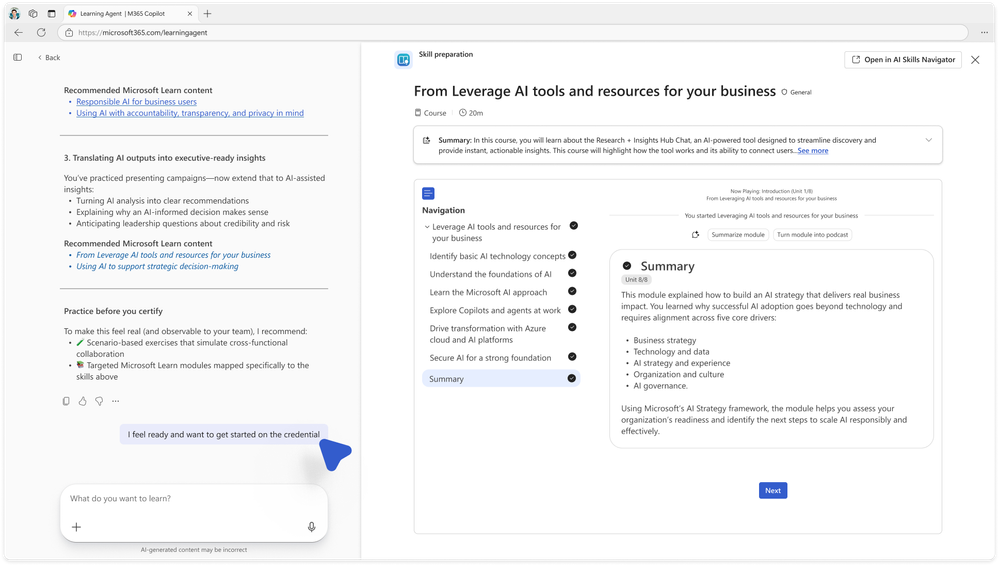Select Drive transformation with Azure cloud
999x566 pixels.
487,334
